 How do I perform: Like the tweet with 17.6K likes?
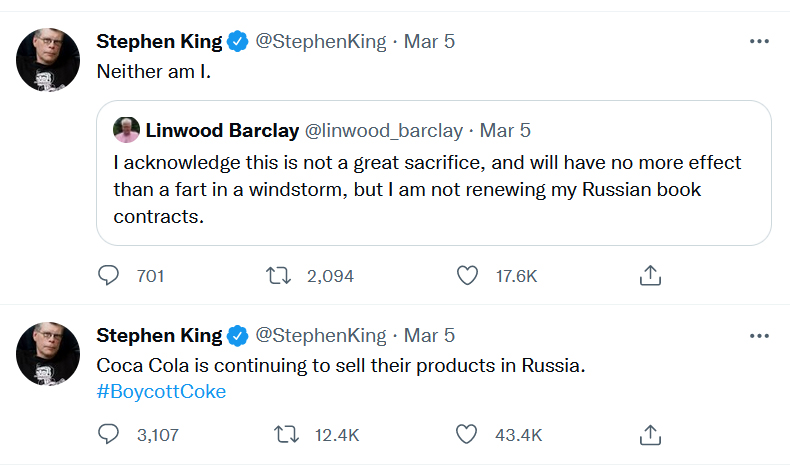(x=467, y=275)
